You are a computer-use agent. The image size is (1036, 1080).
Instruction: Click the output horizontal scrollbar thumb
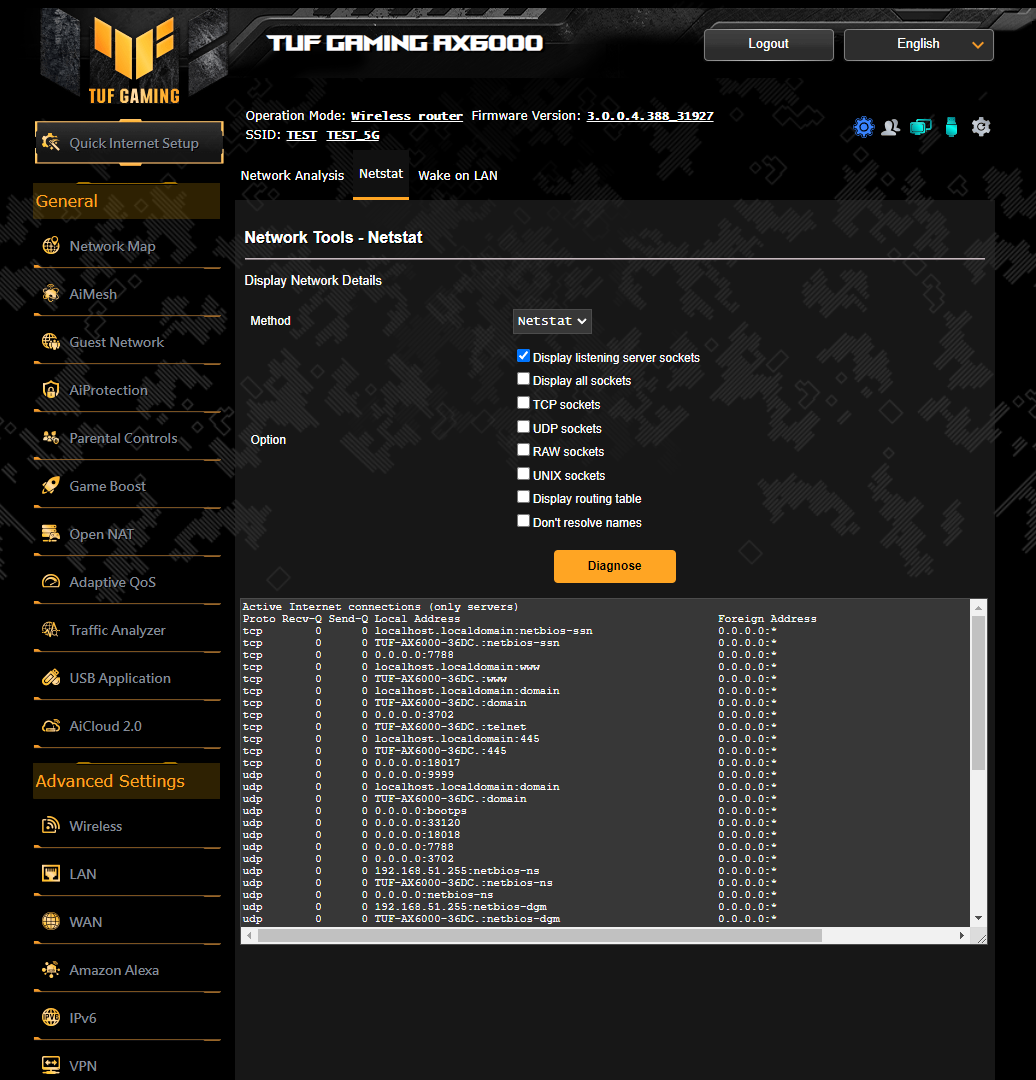pyautogui.click(x=539, y=935)
